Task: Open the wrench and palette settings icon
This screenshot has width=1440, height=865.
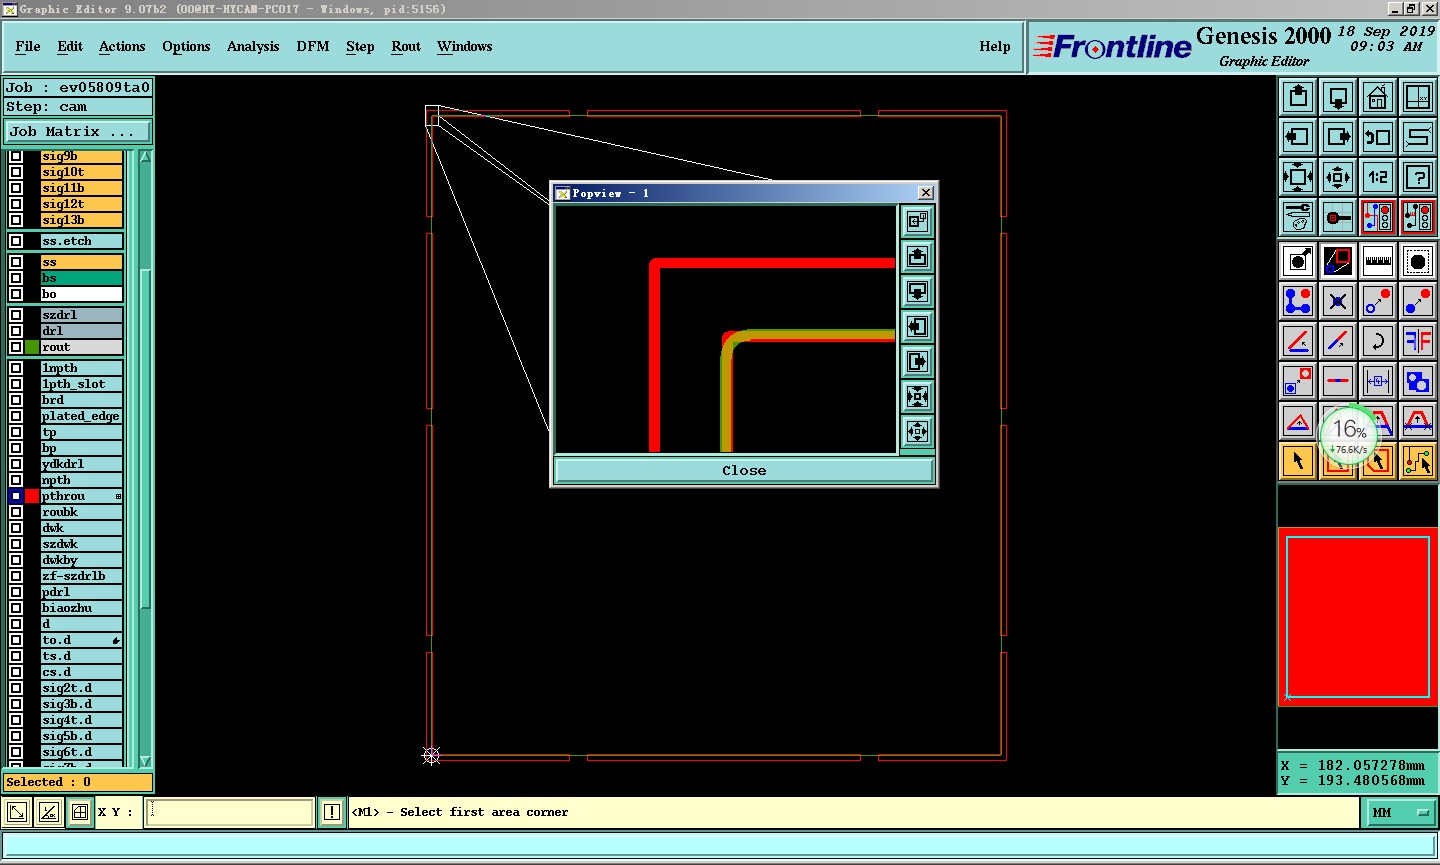Action: pyautogui.click(x=1298, y=217)
